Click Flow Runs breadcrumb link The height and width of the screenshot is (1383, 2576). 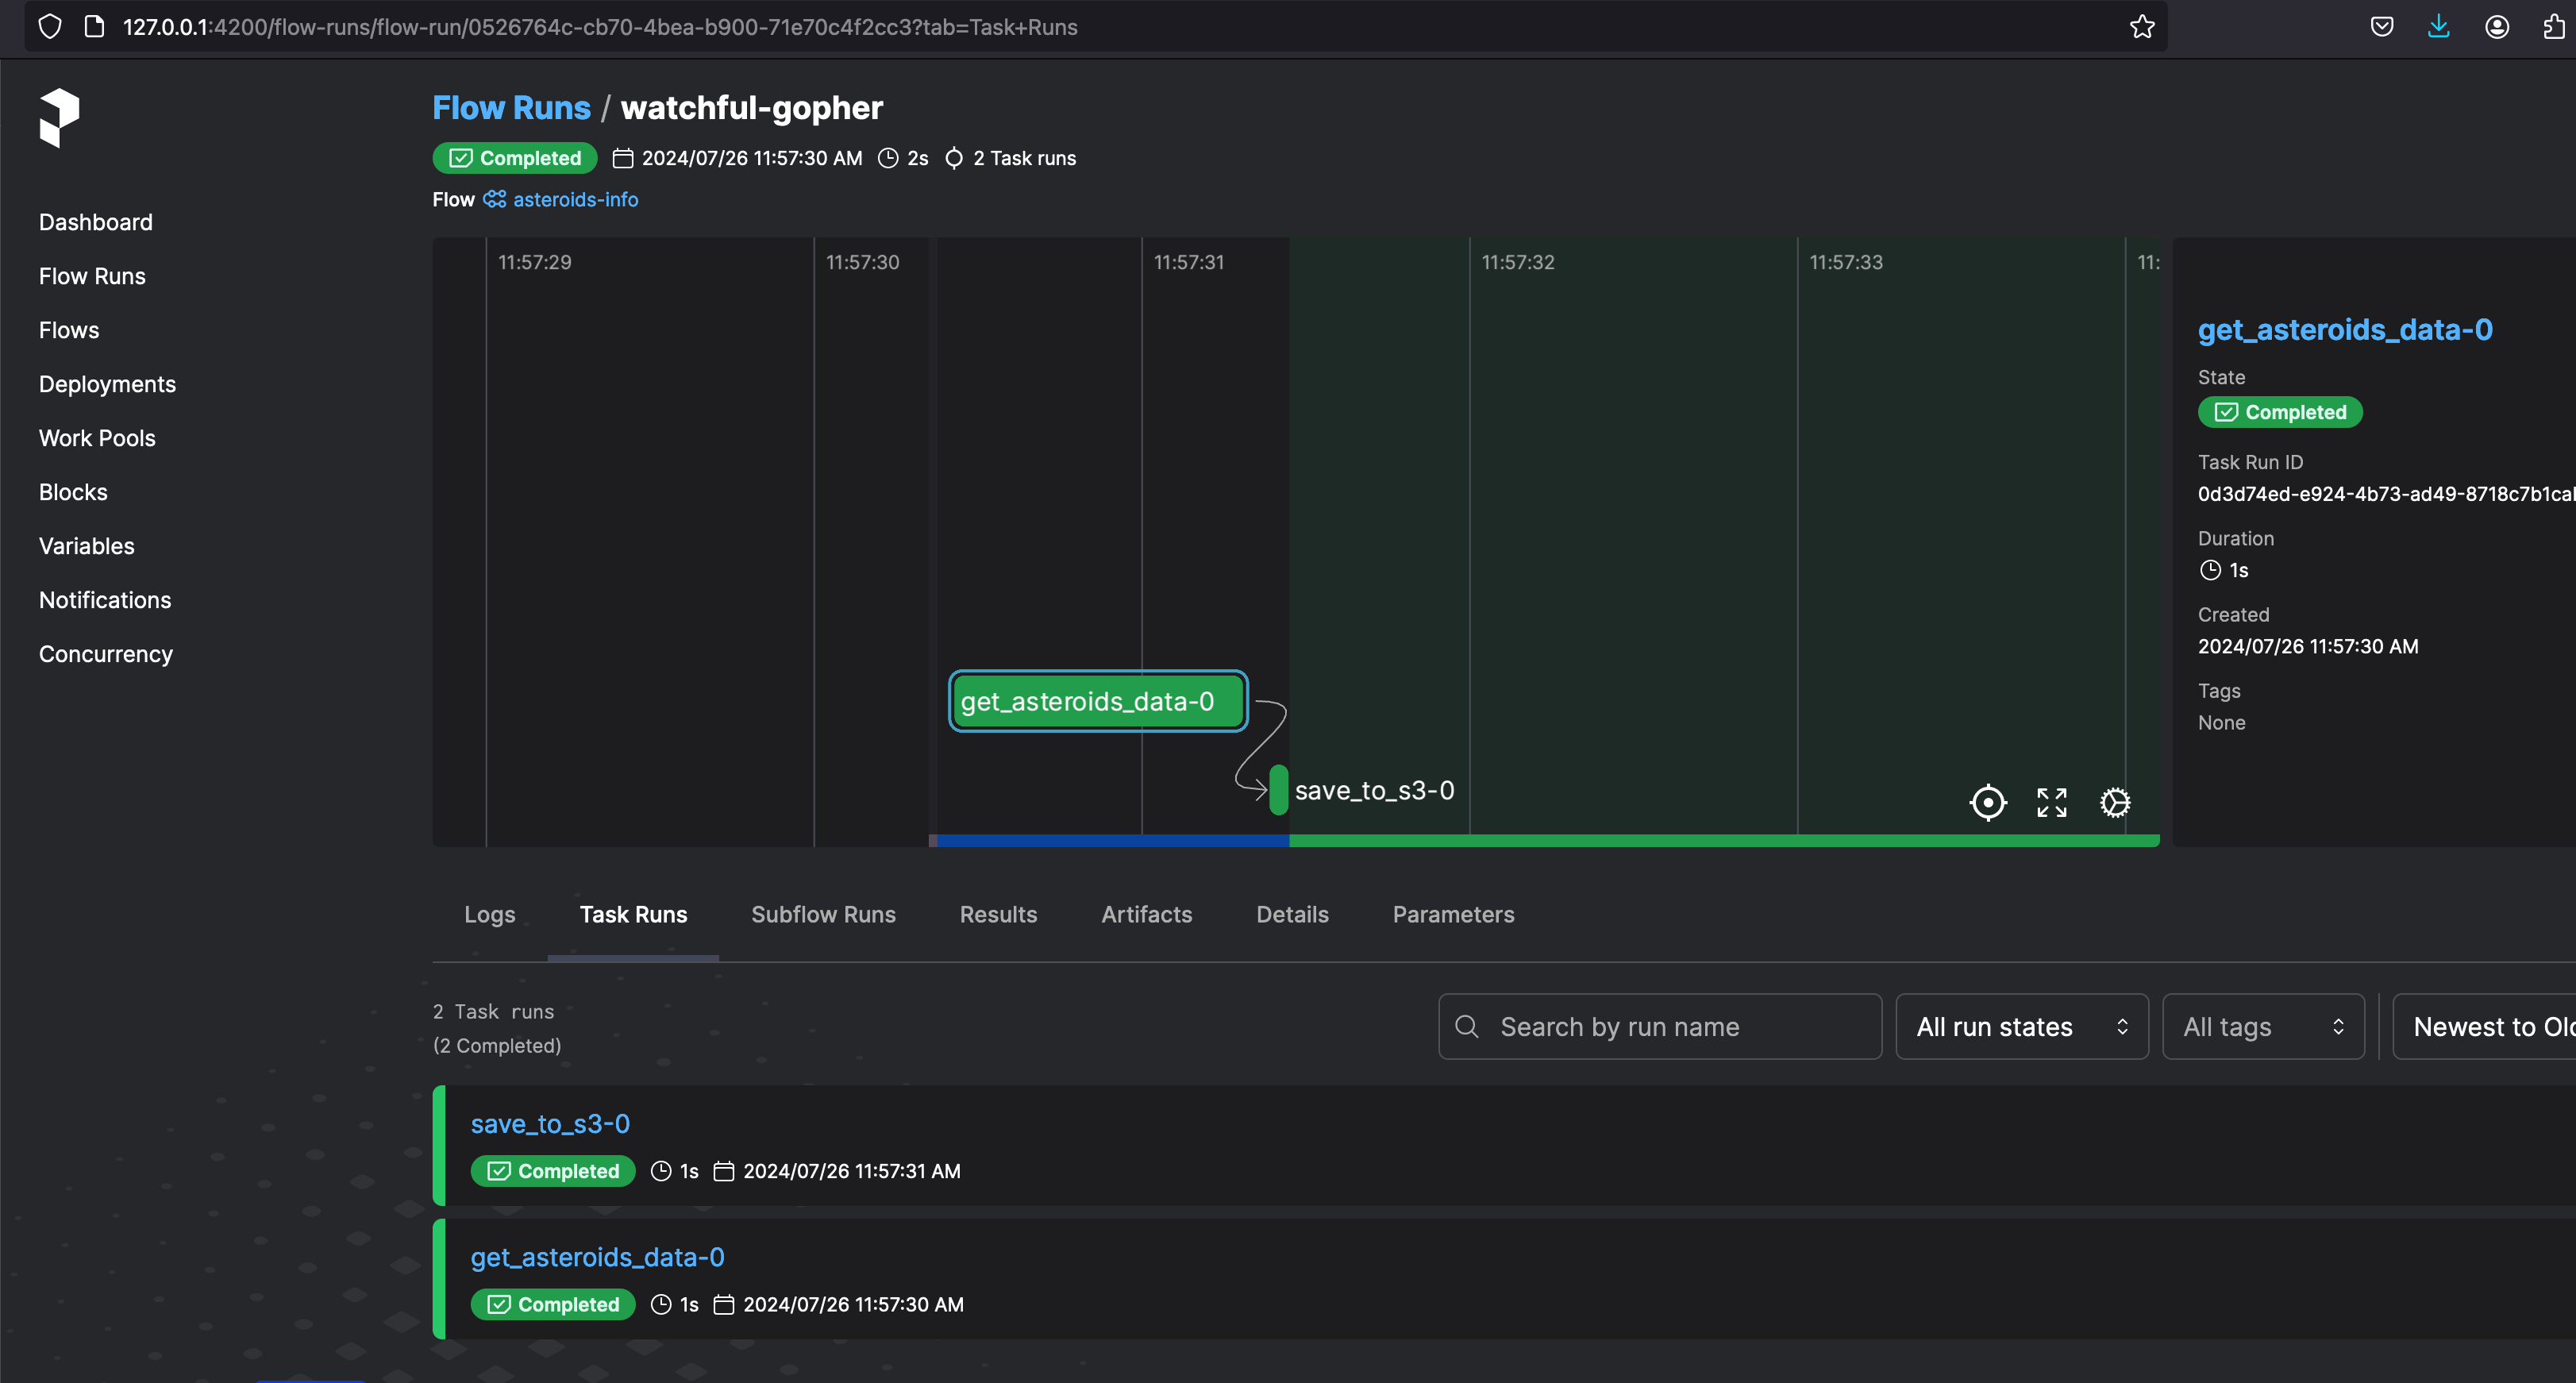pyautogui.click(x=511, y=107)
